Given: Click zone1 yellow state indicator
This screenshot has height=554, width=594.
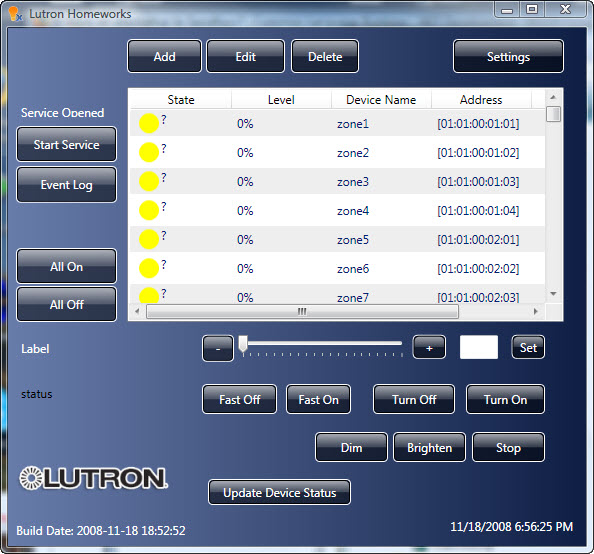Looking at the screenshot, I should [149, 123].
